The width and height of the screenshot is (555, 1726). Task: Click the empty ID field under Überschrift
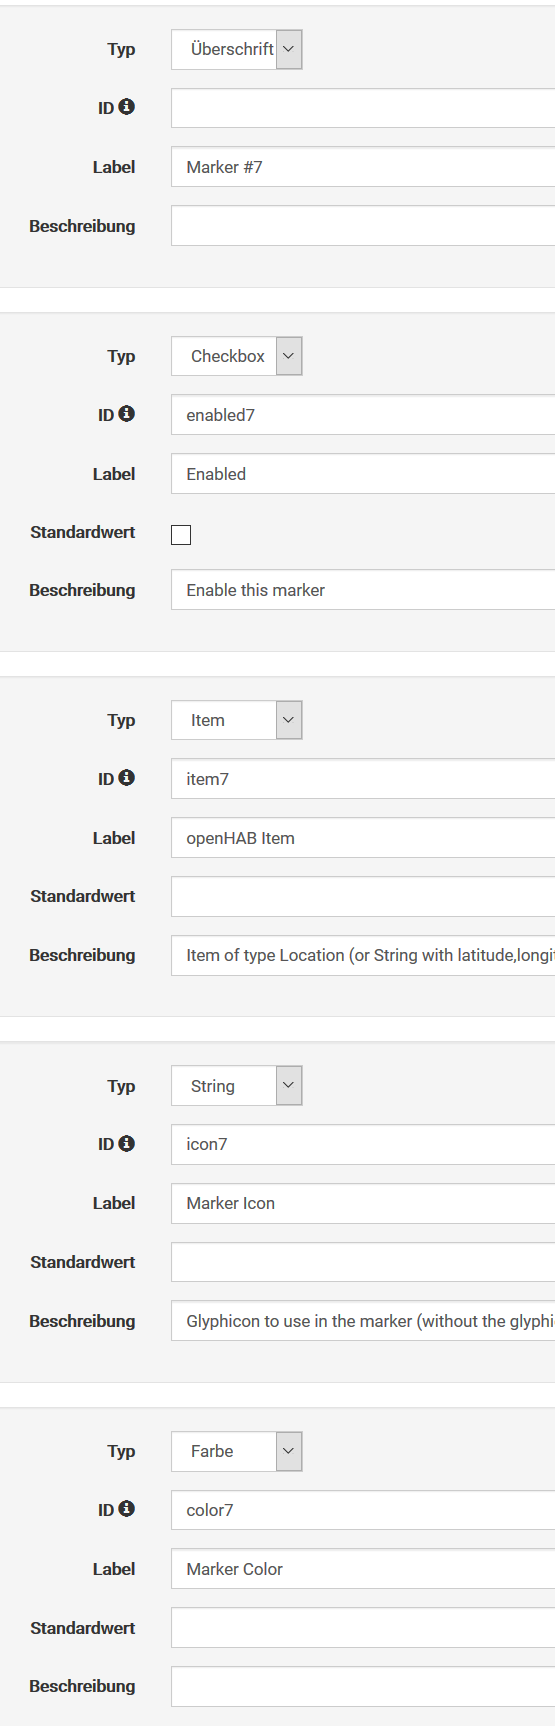pos(363,108)
